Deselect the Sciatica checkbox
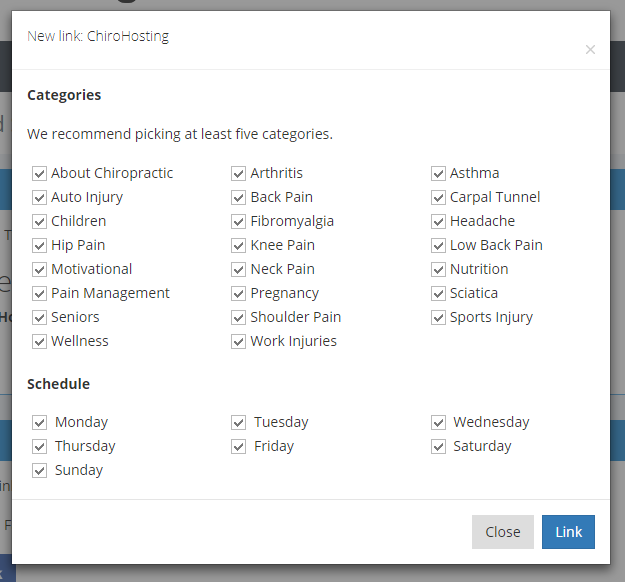This screenshot has width=625, height=582. click(438, 293)
